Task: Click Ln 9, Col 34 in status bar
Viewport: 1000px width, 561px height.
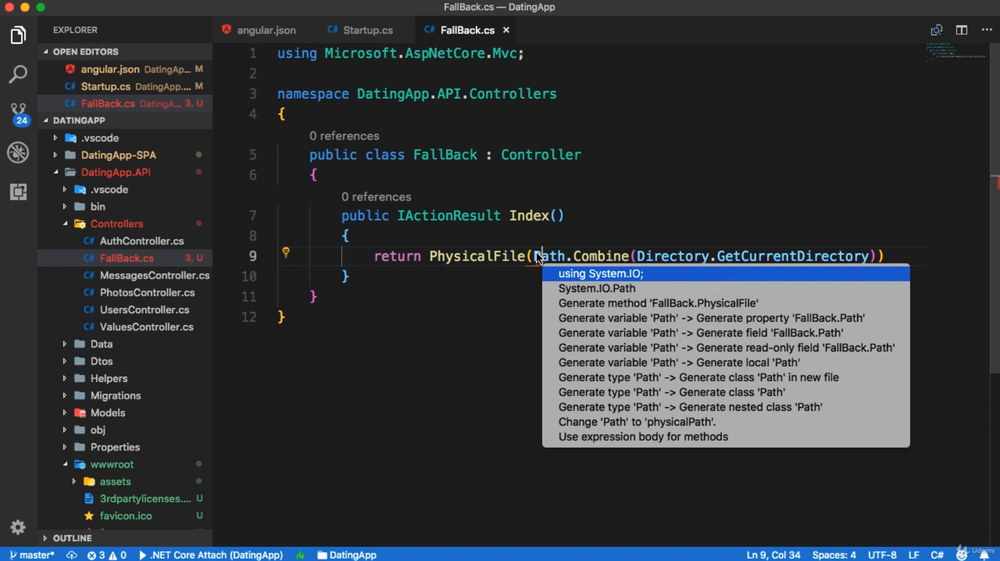Action: (x=773, y=555)
